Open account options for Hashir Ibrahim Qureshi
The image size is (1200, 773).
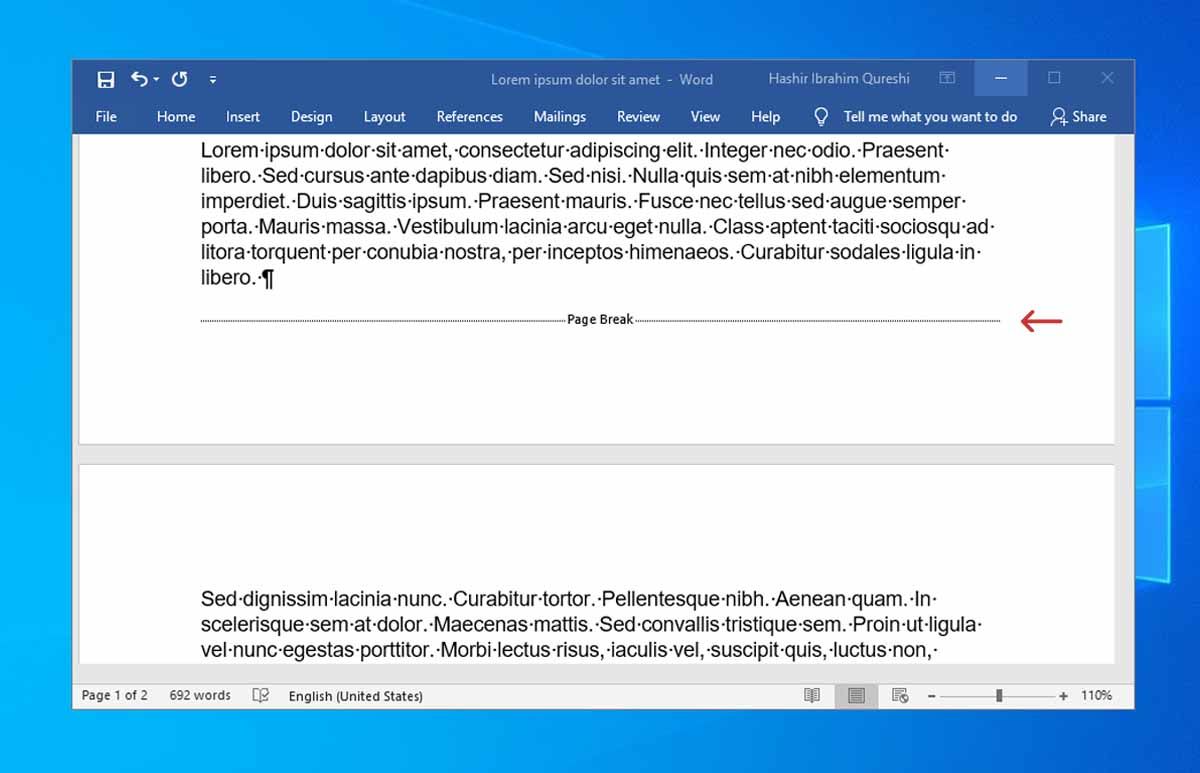pyautogui.click(x=838, y=79)
